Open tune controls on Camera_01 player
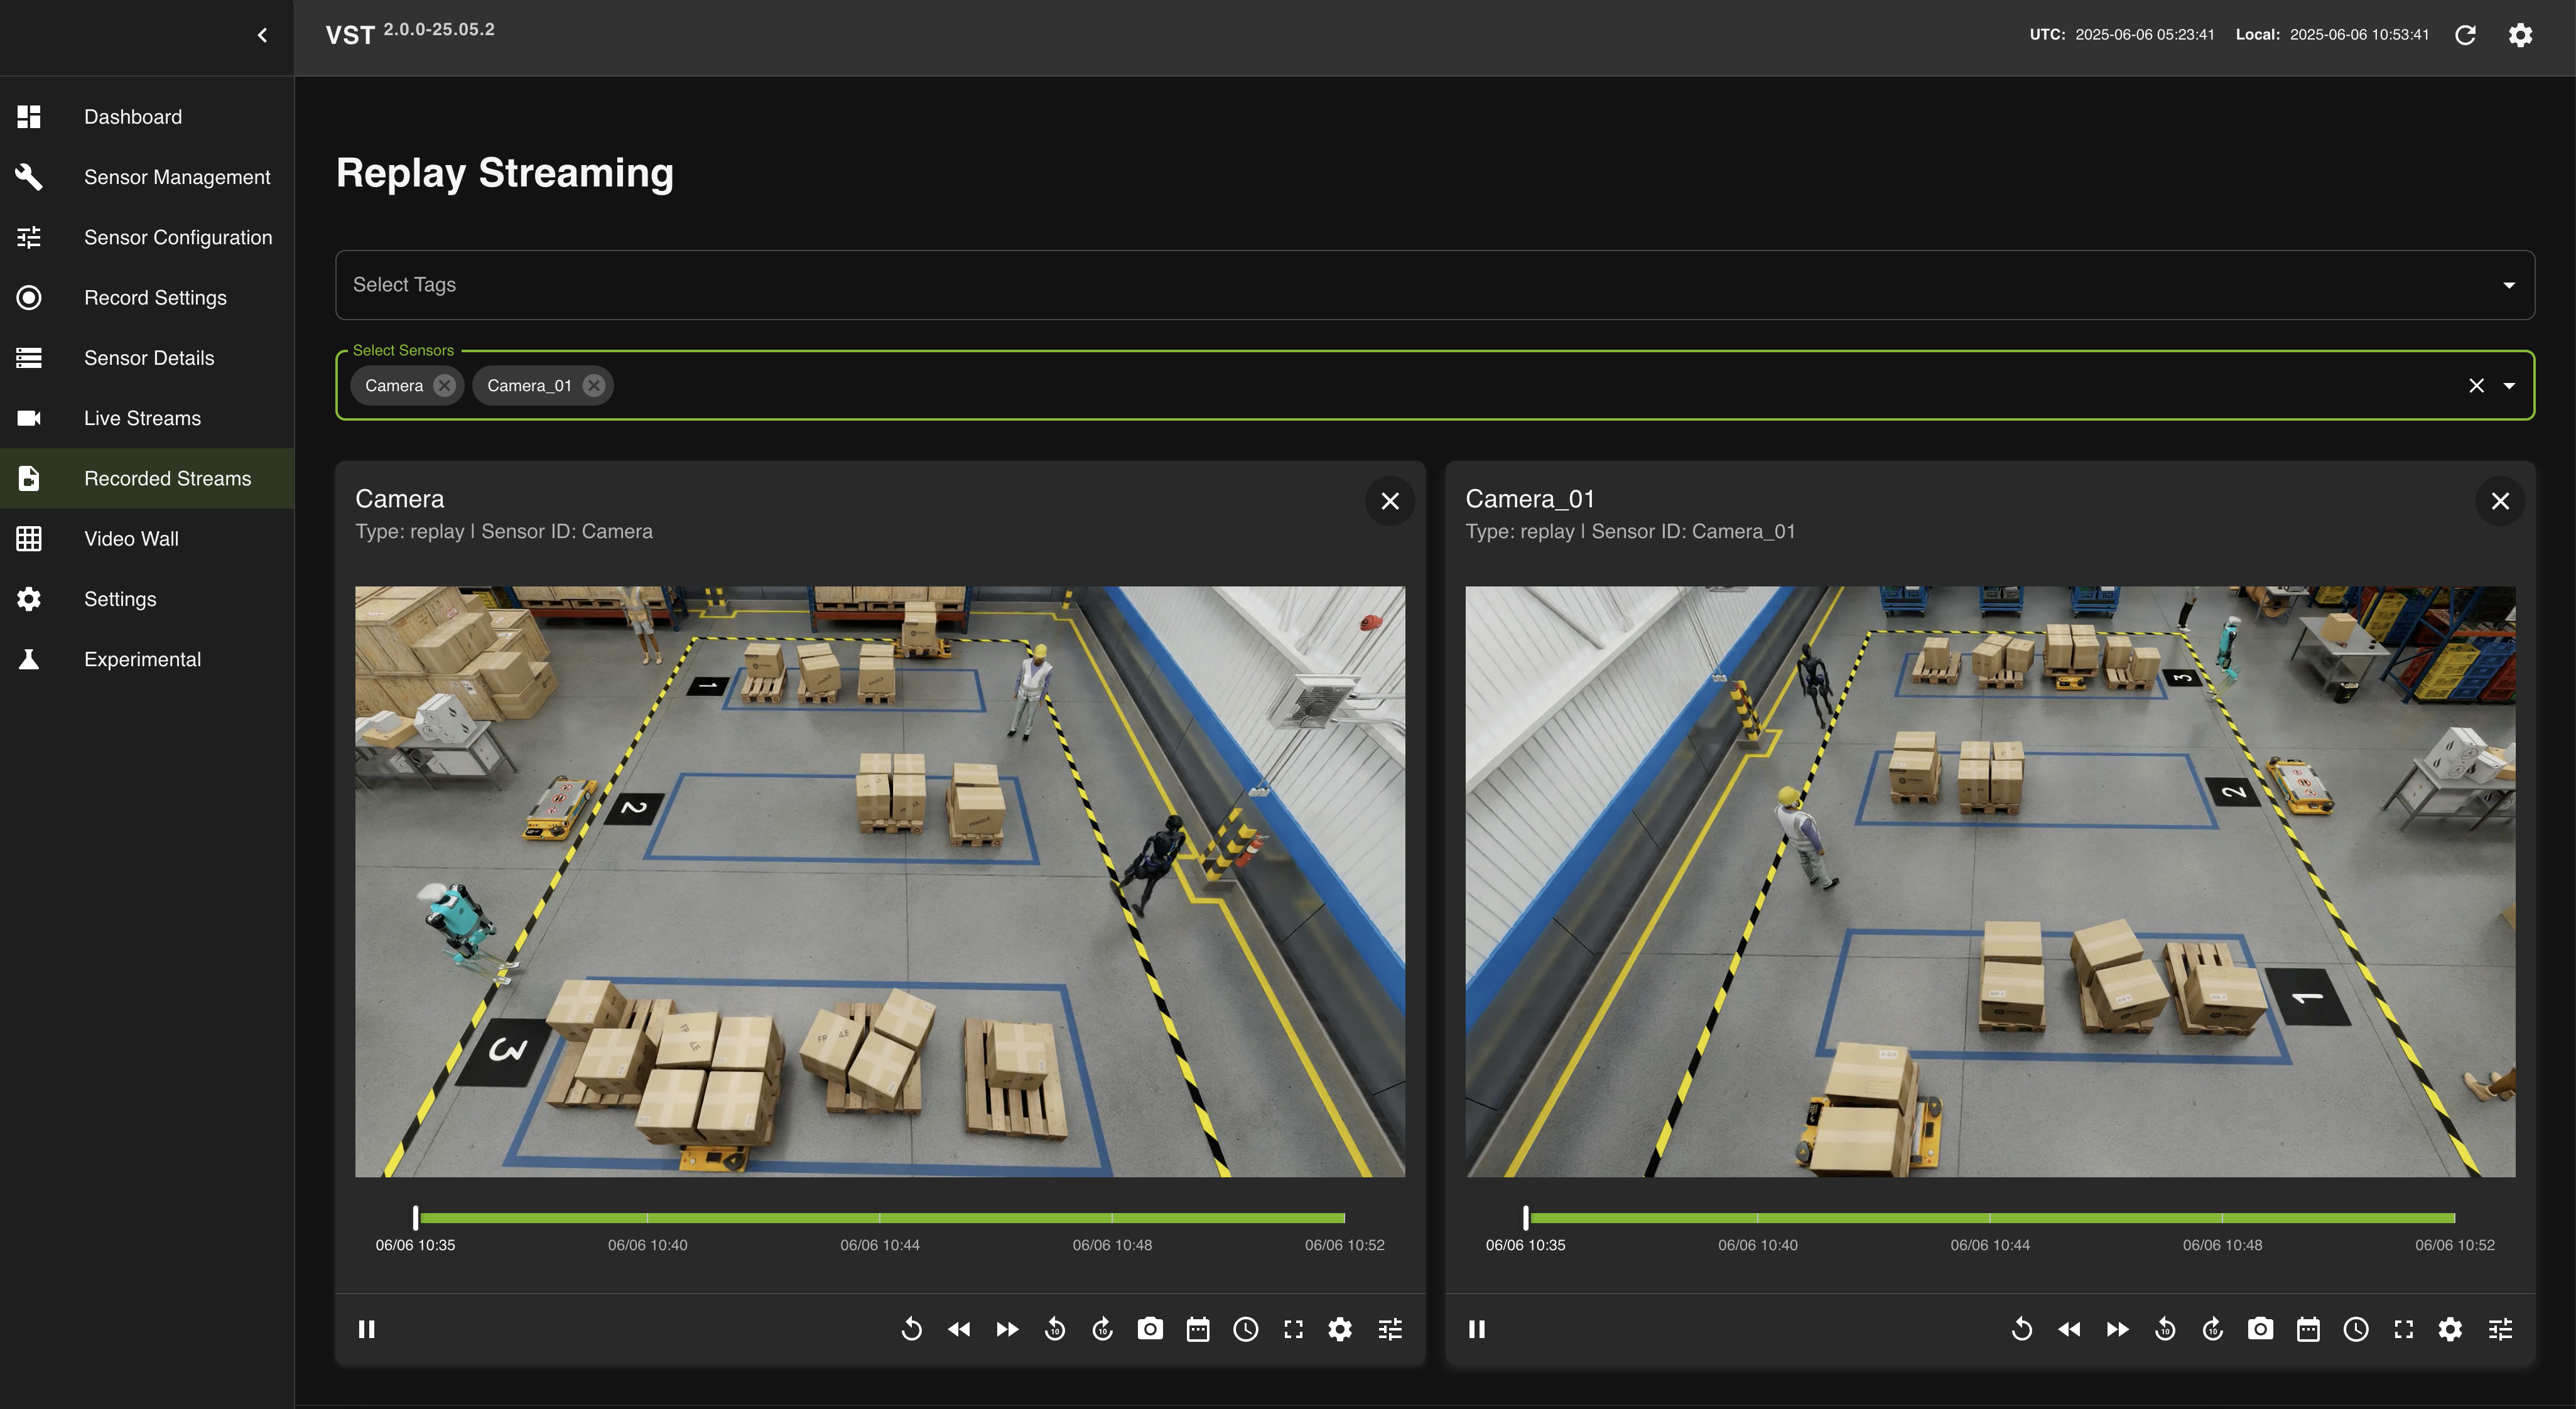2576x1409 pixels. coord(2500,1329)
